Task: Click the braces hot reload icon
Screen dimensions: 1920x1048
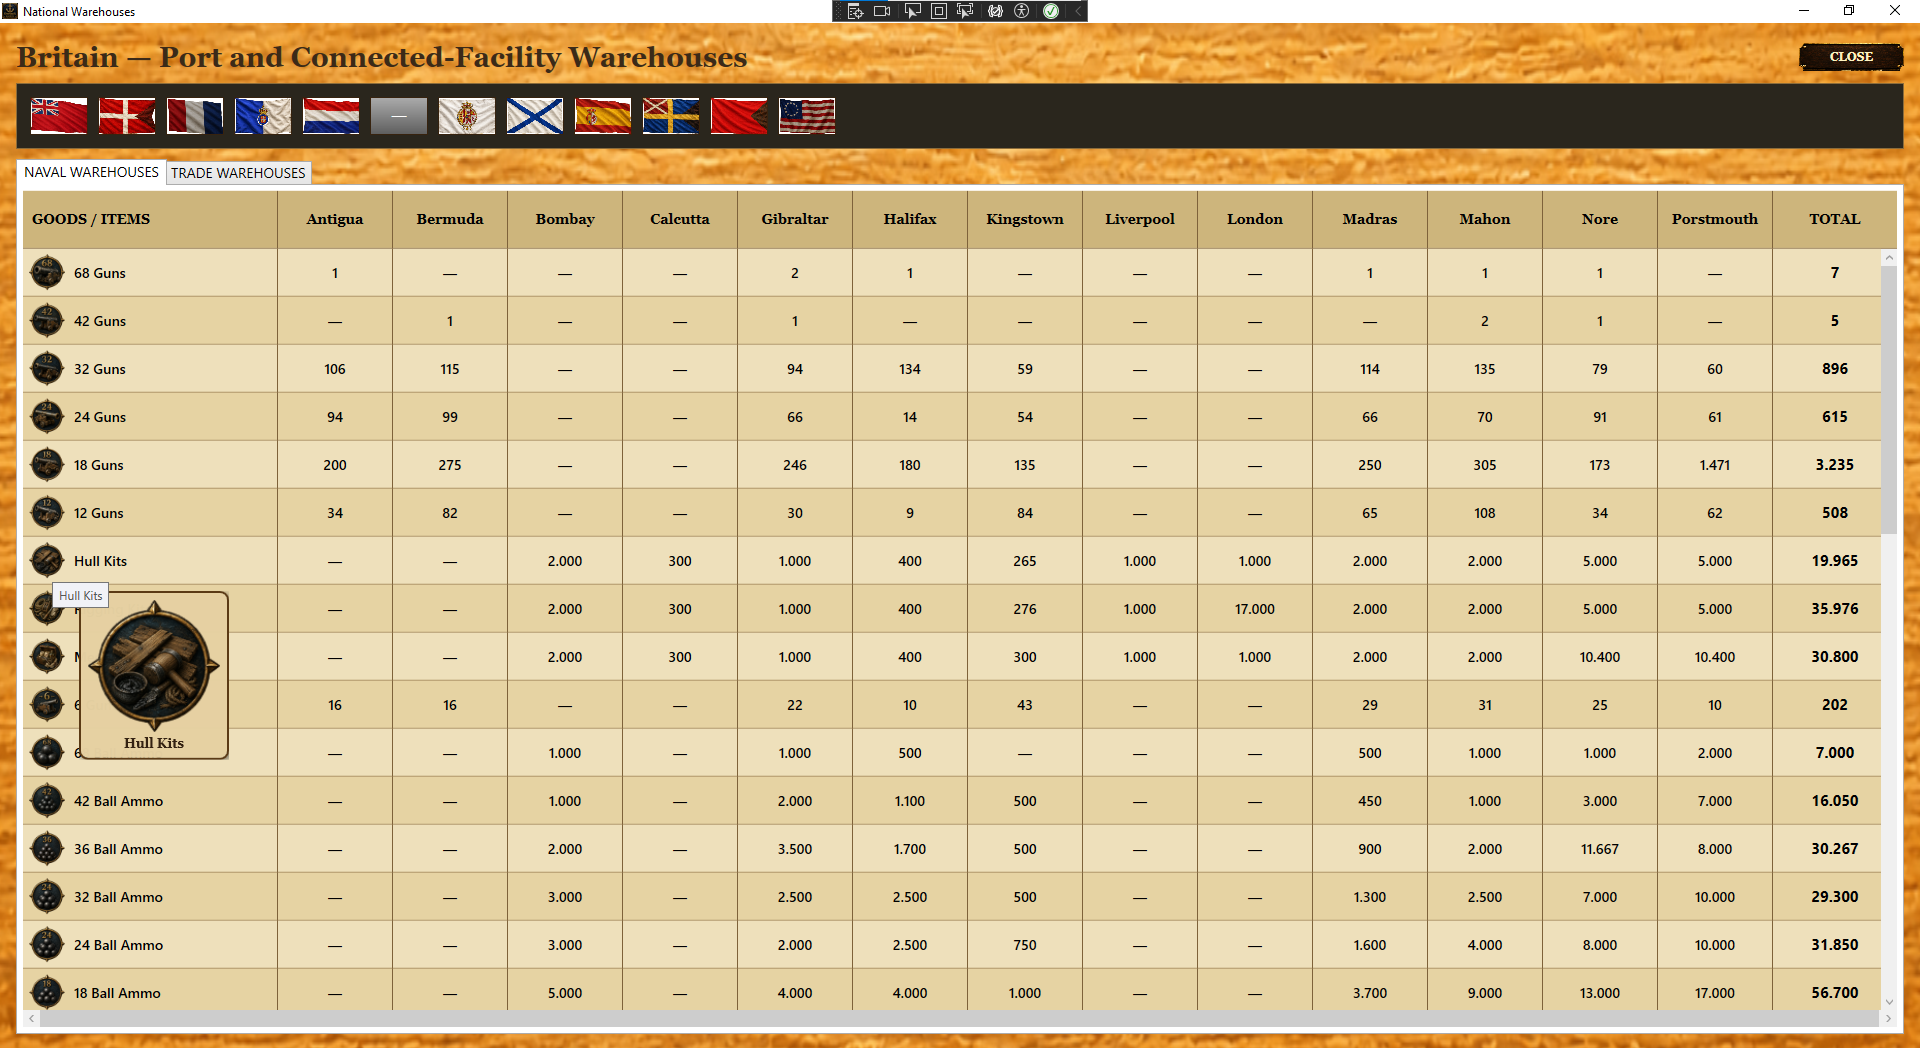Action: (995, 11)
